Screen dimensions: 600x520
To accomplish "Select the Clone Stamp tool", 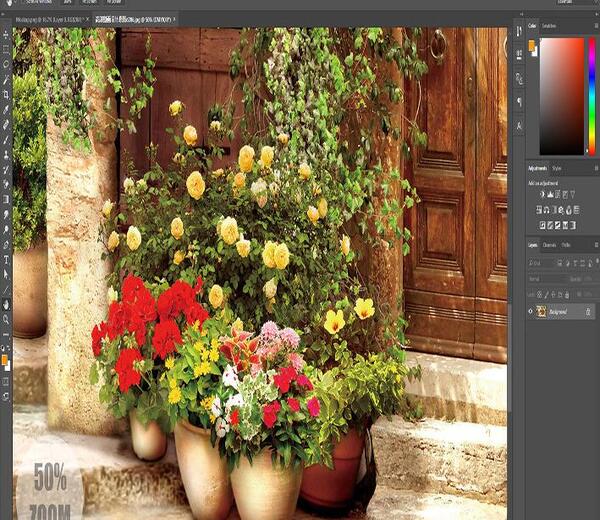I will [x=6, y=155].
